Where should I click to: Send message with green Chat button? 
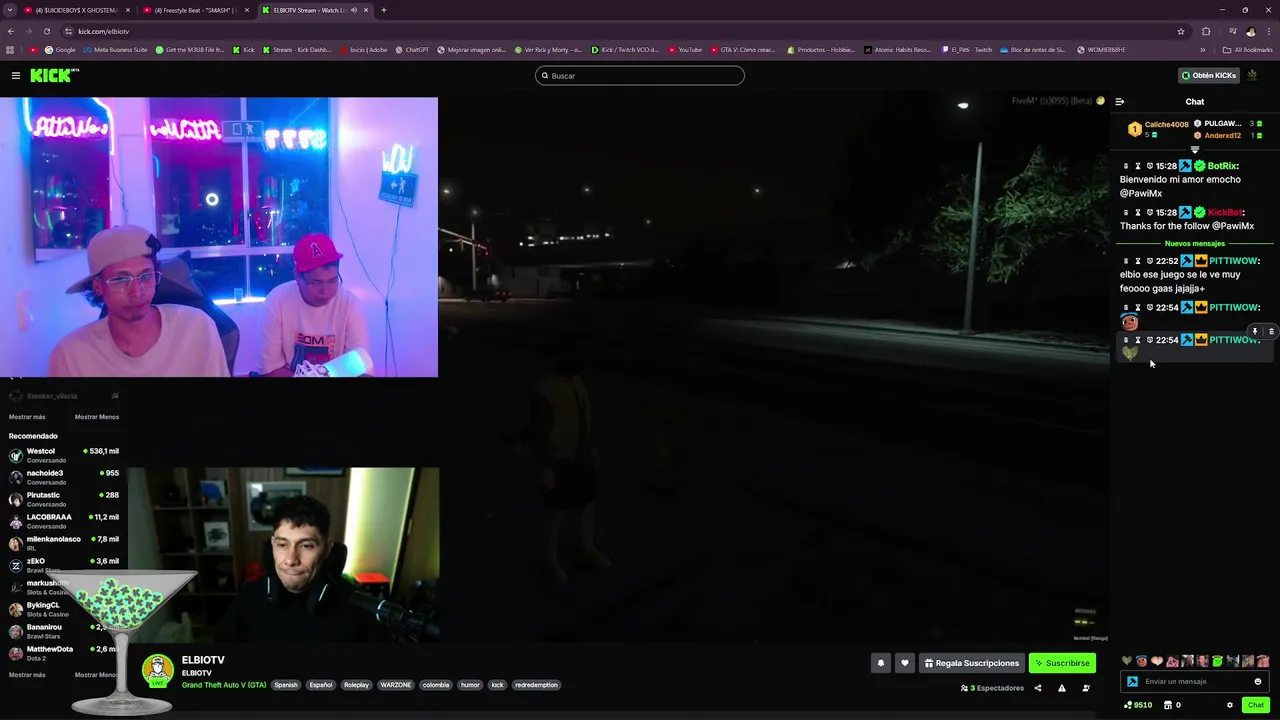[x=1256, y=705]
